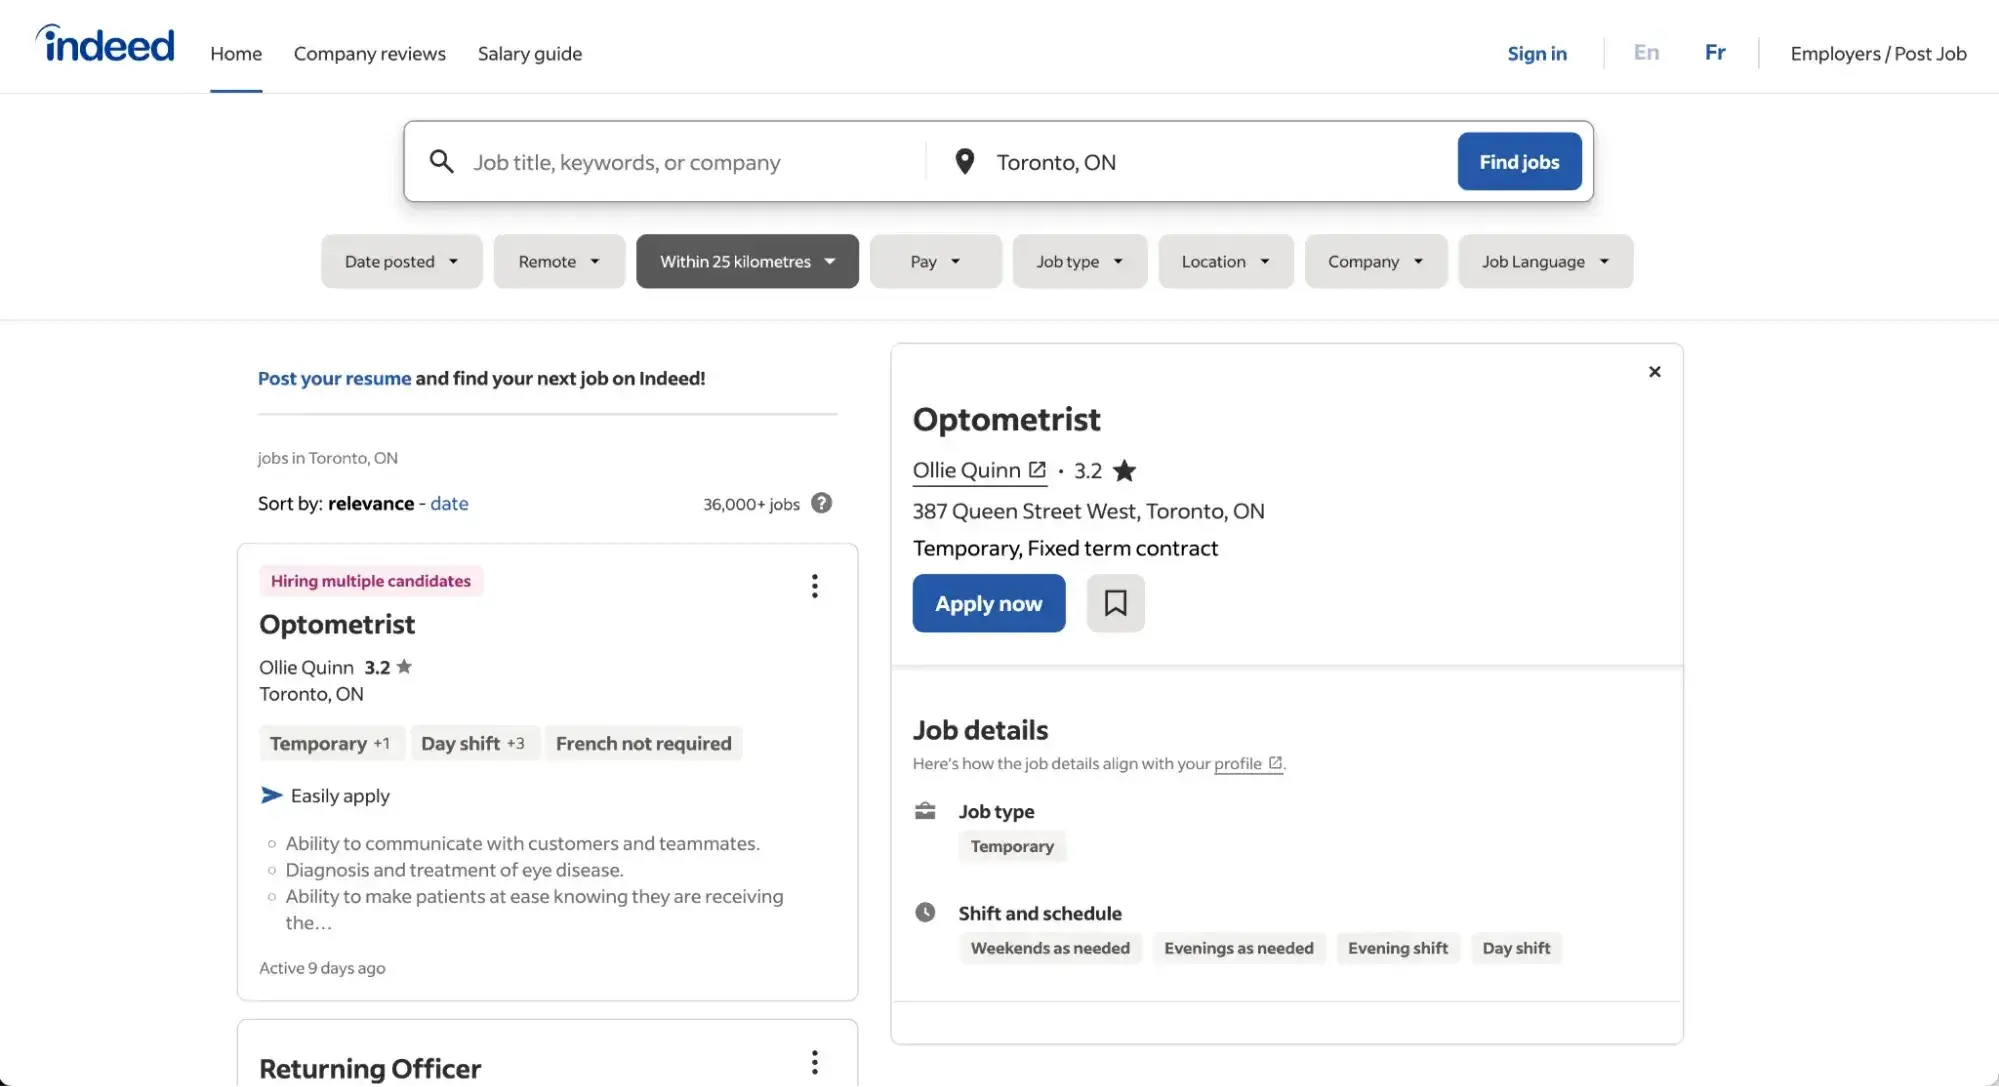Click the Shift and schedule clock icon
Screen dimensions: 1999x1087
pos(925,912)
